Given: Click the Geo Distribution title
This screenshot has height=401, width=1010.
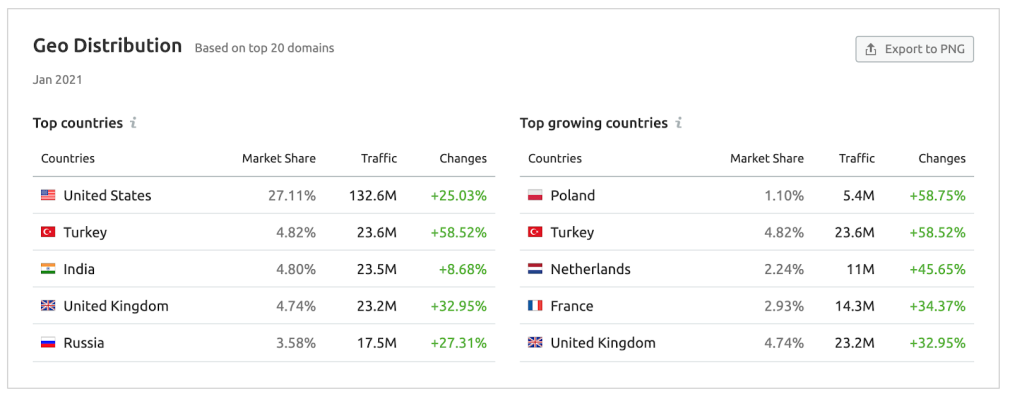Looking at the screenshot, I should click(x=107, y=46).
